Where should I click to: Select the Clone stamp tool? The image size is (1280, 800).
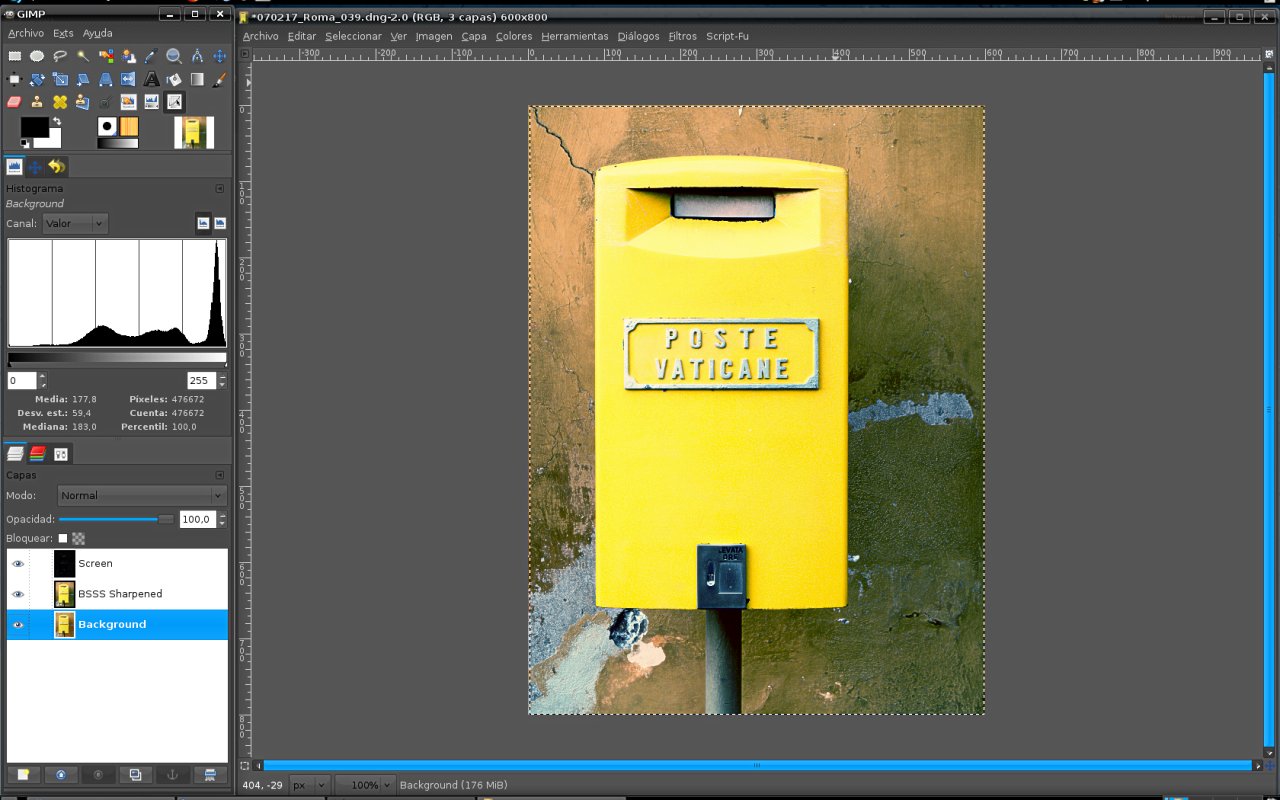pyautogui.click(x=37, y=102)
